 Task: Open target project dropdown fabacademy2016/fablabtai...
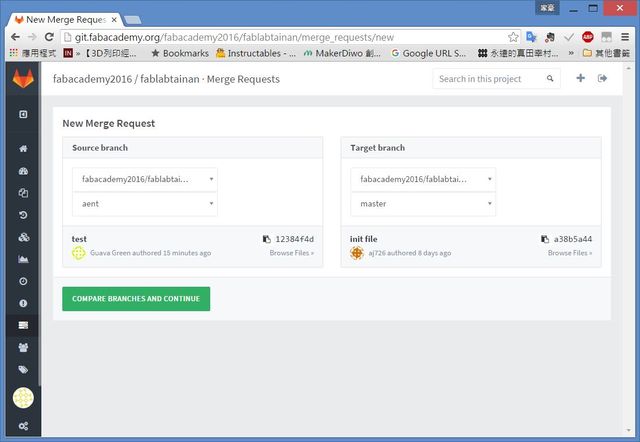coord(423,179)
